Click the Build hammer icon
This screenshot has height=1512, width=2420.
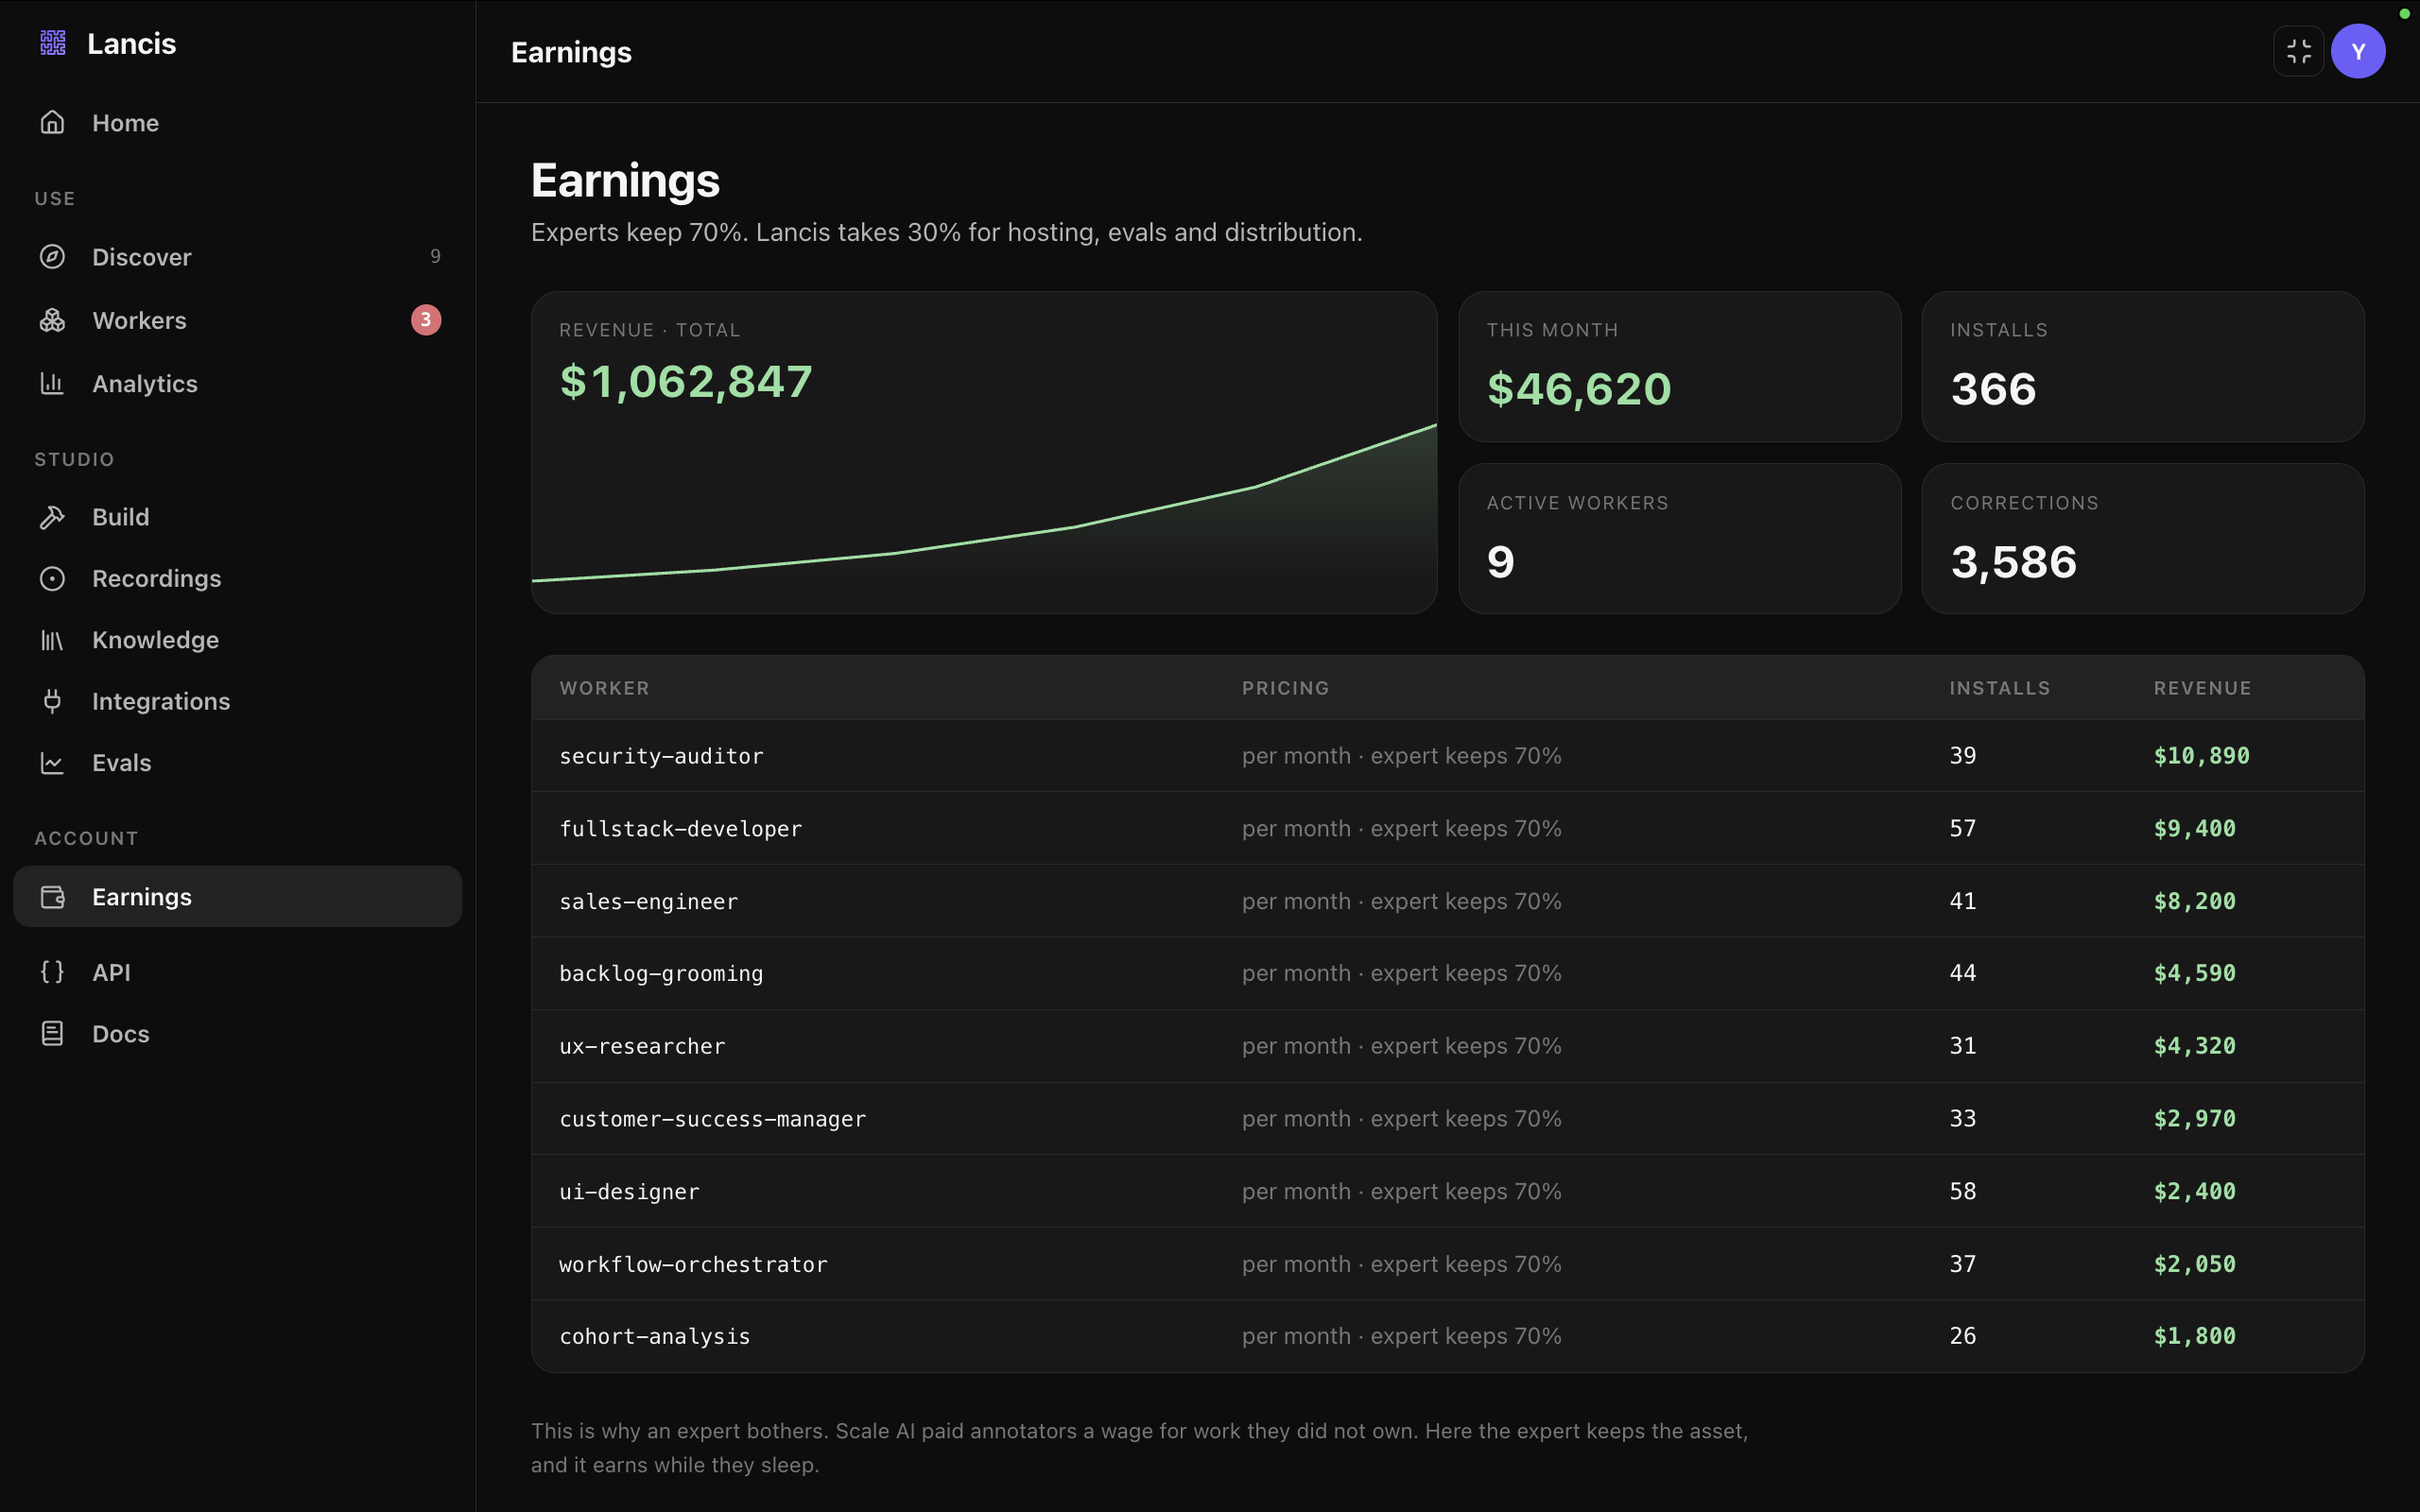click(x=52, y=517)
